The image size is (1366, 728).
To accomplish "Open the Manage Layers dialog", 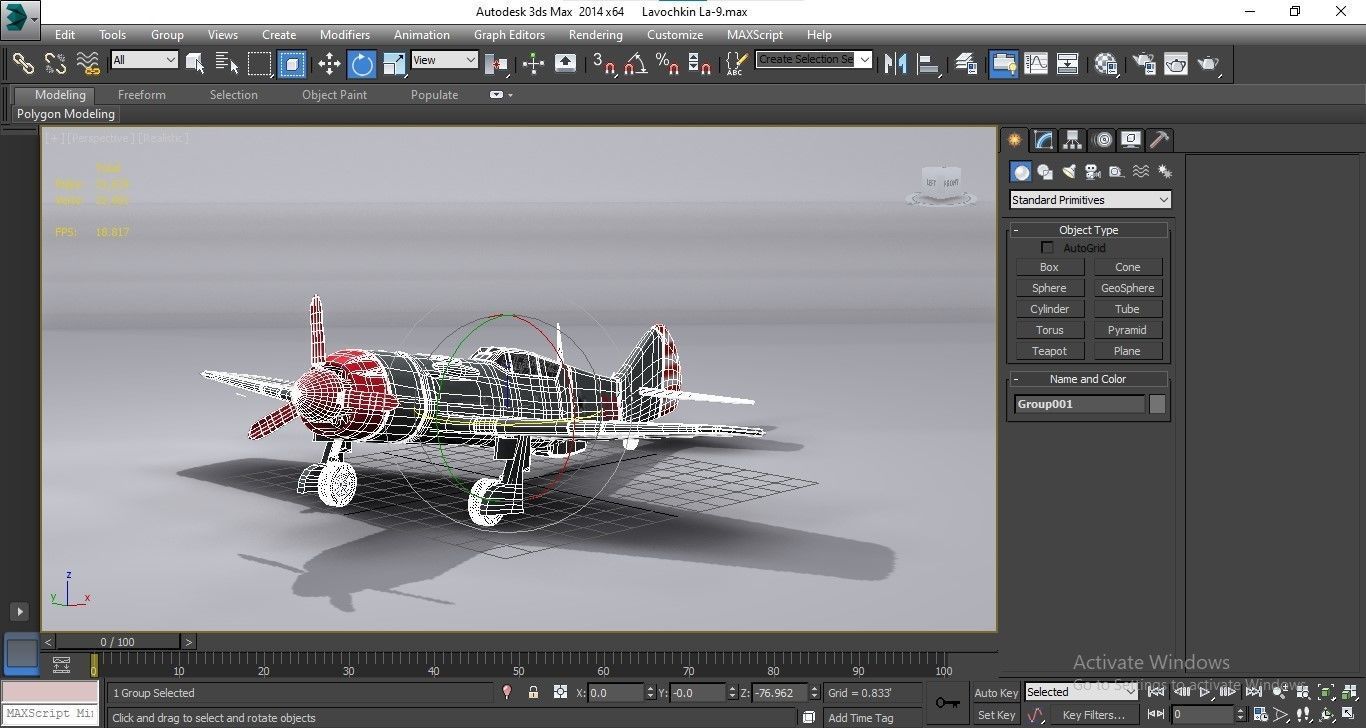I will (966, 64).
